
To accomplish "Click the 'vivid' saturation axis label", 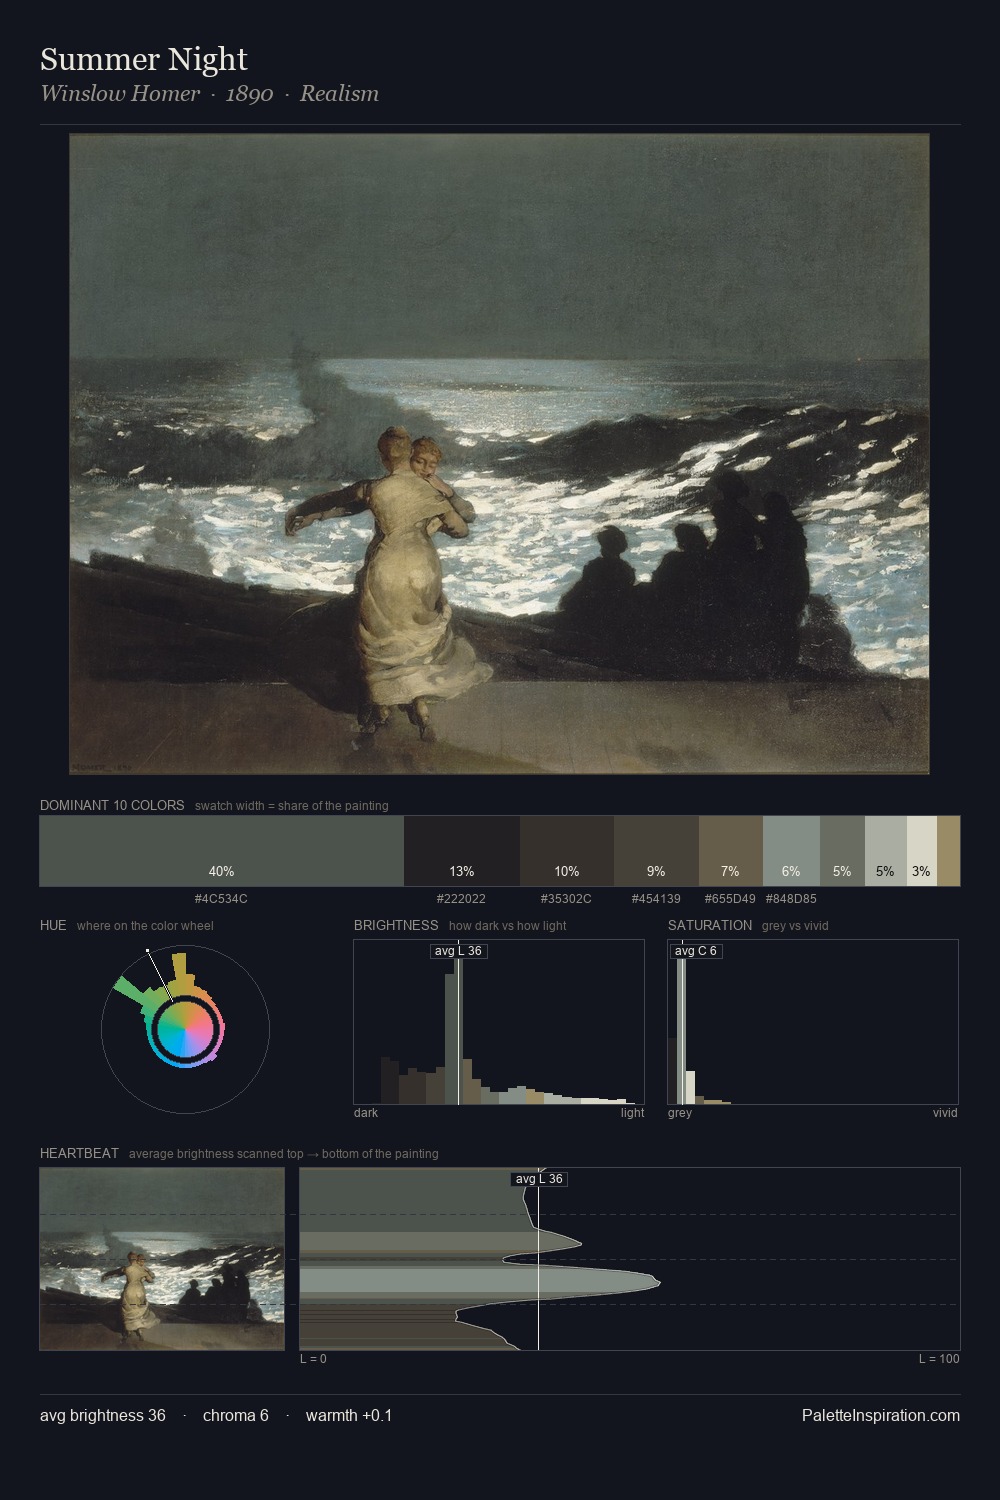I will coord(945,1113).
